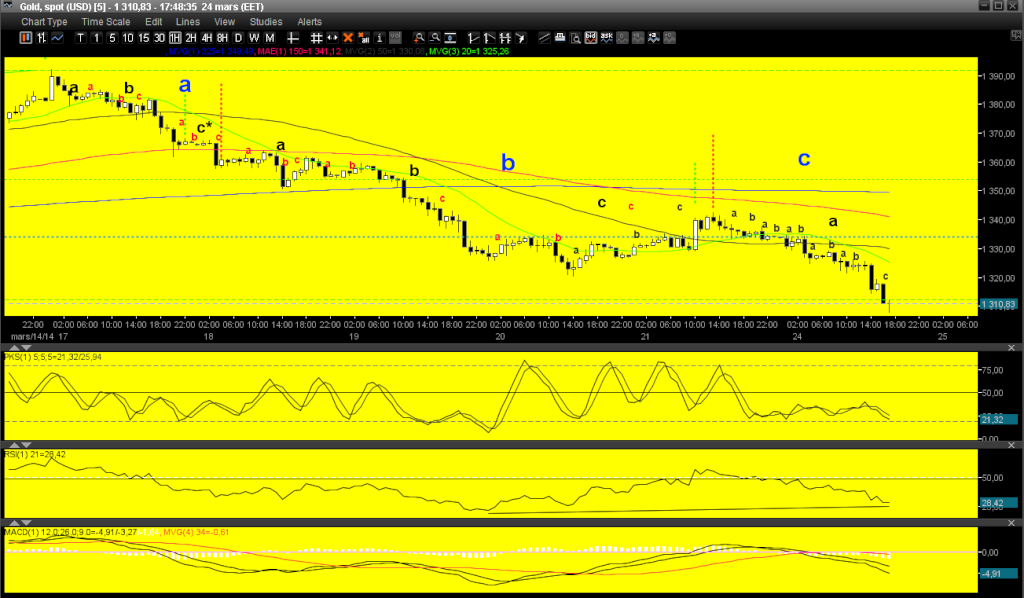Open the Chart Type menu
This screenshot has width=1024, height=598.
click(44, 22)
